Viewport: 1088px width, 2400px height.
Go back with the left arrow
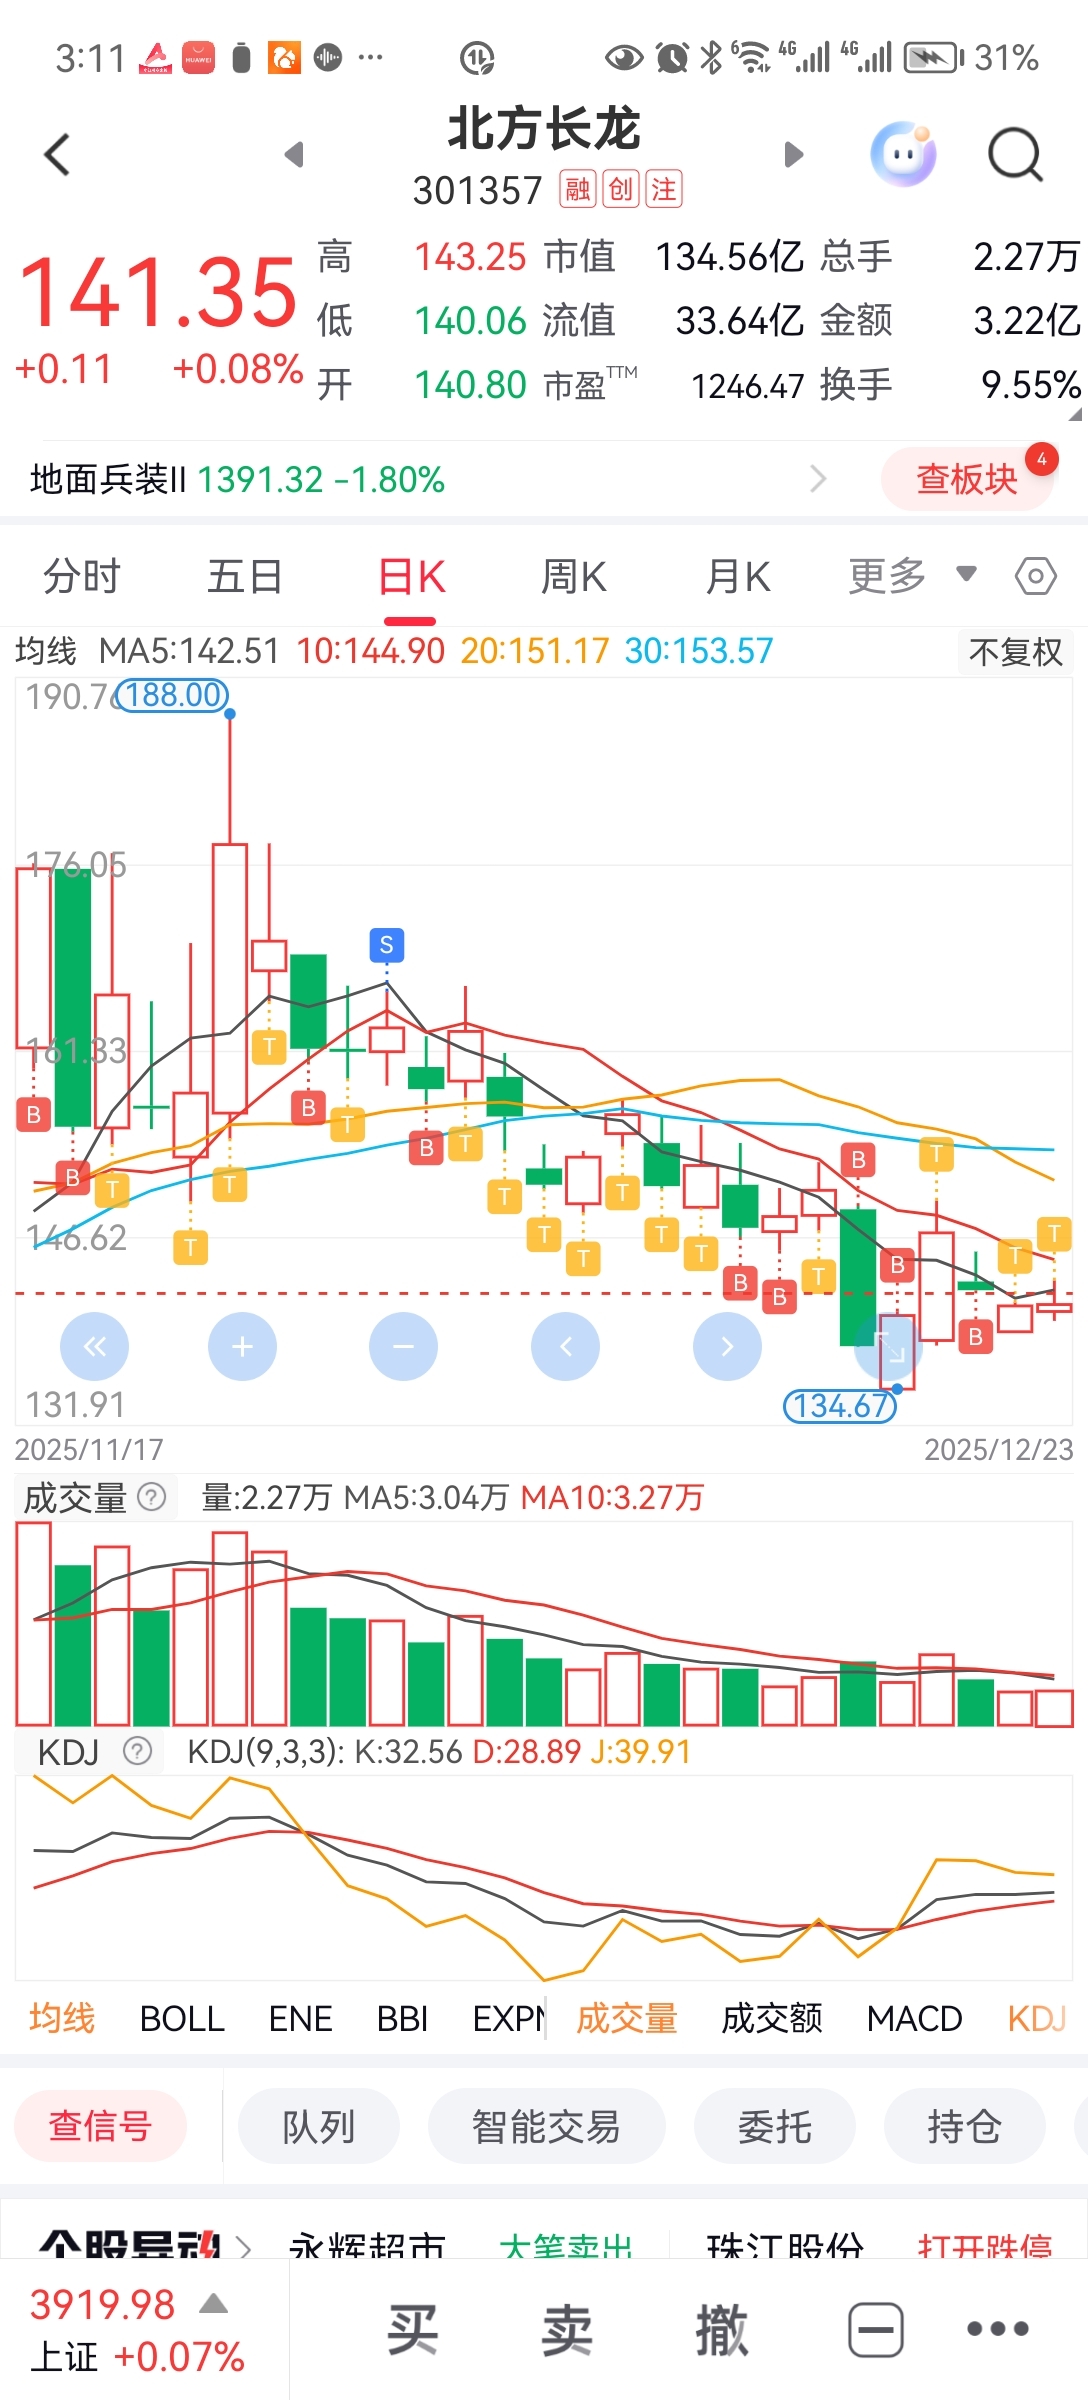pyautogui.click(x=57, y=155)
